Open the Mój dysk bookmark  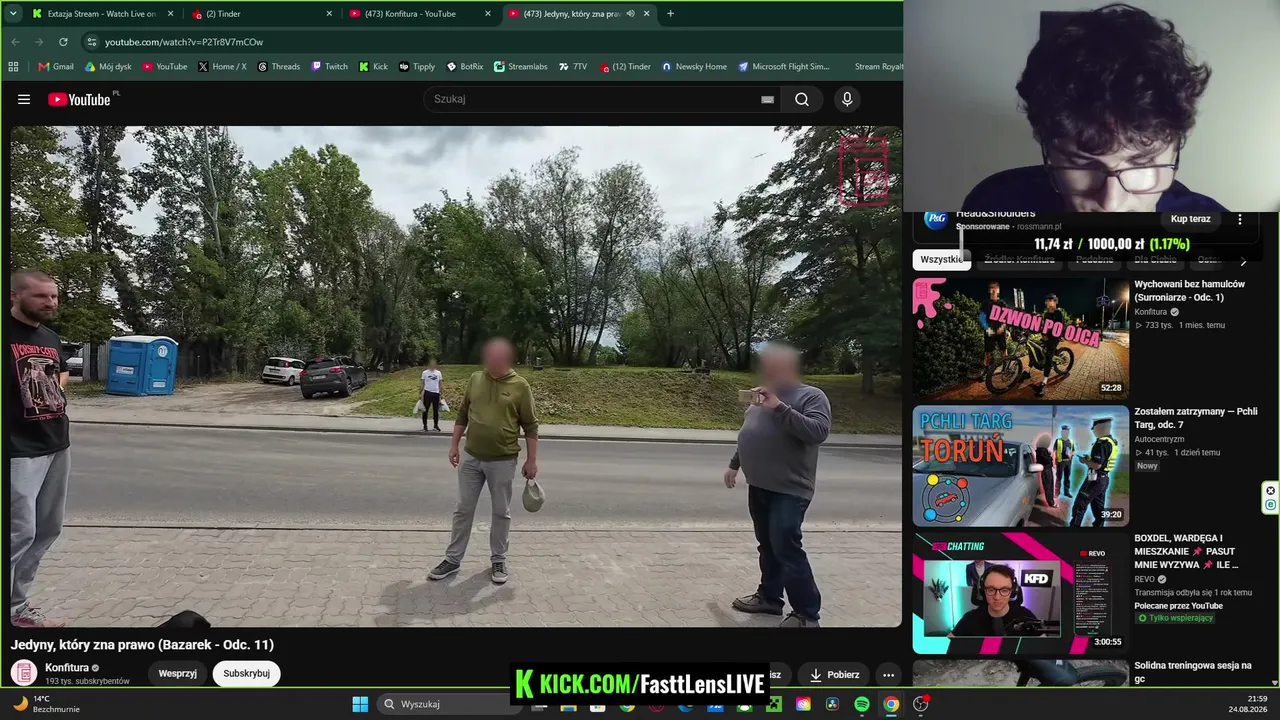(108, 67)
